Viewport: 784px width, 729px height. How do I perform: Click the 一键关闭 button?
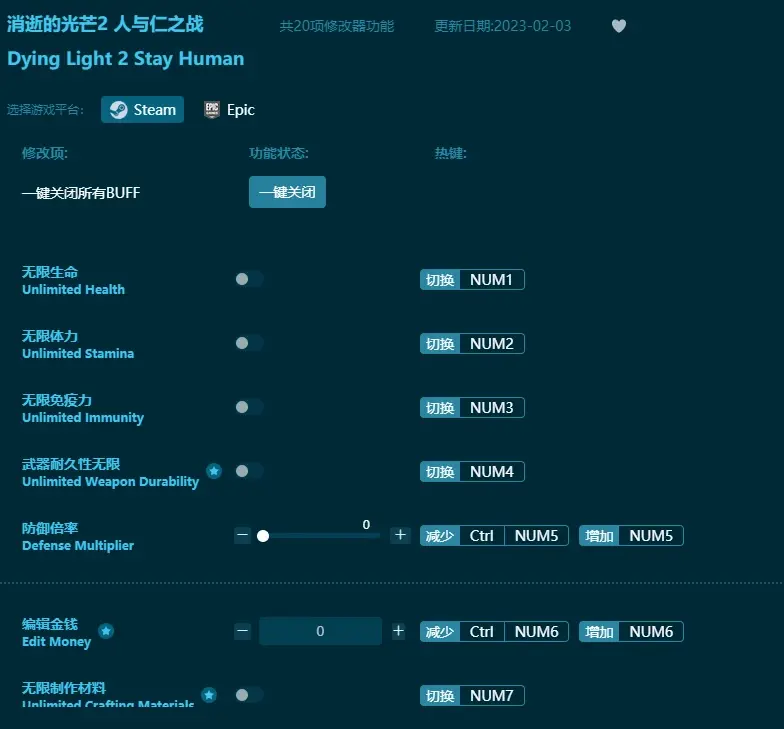[288, 192]
